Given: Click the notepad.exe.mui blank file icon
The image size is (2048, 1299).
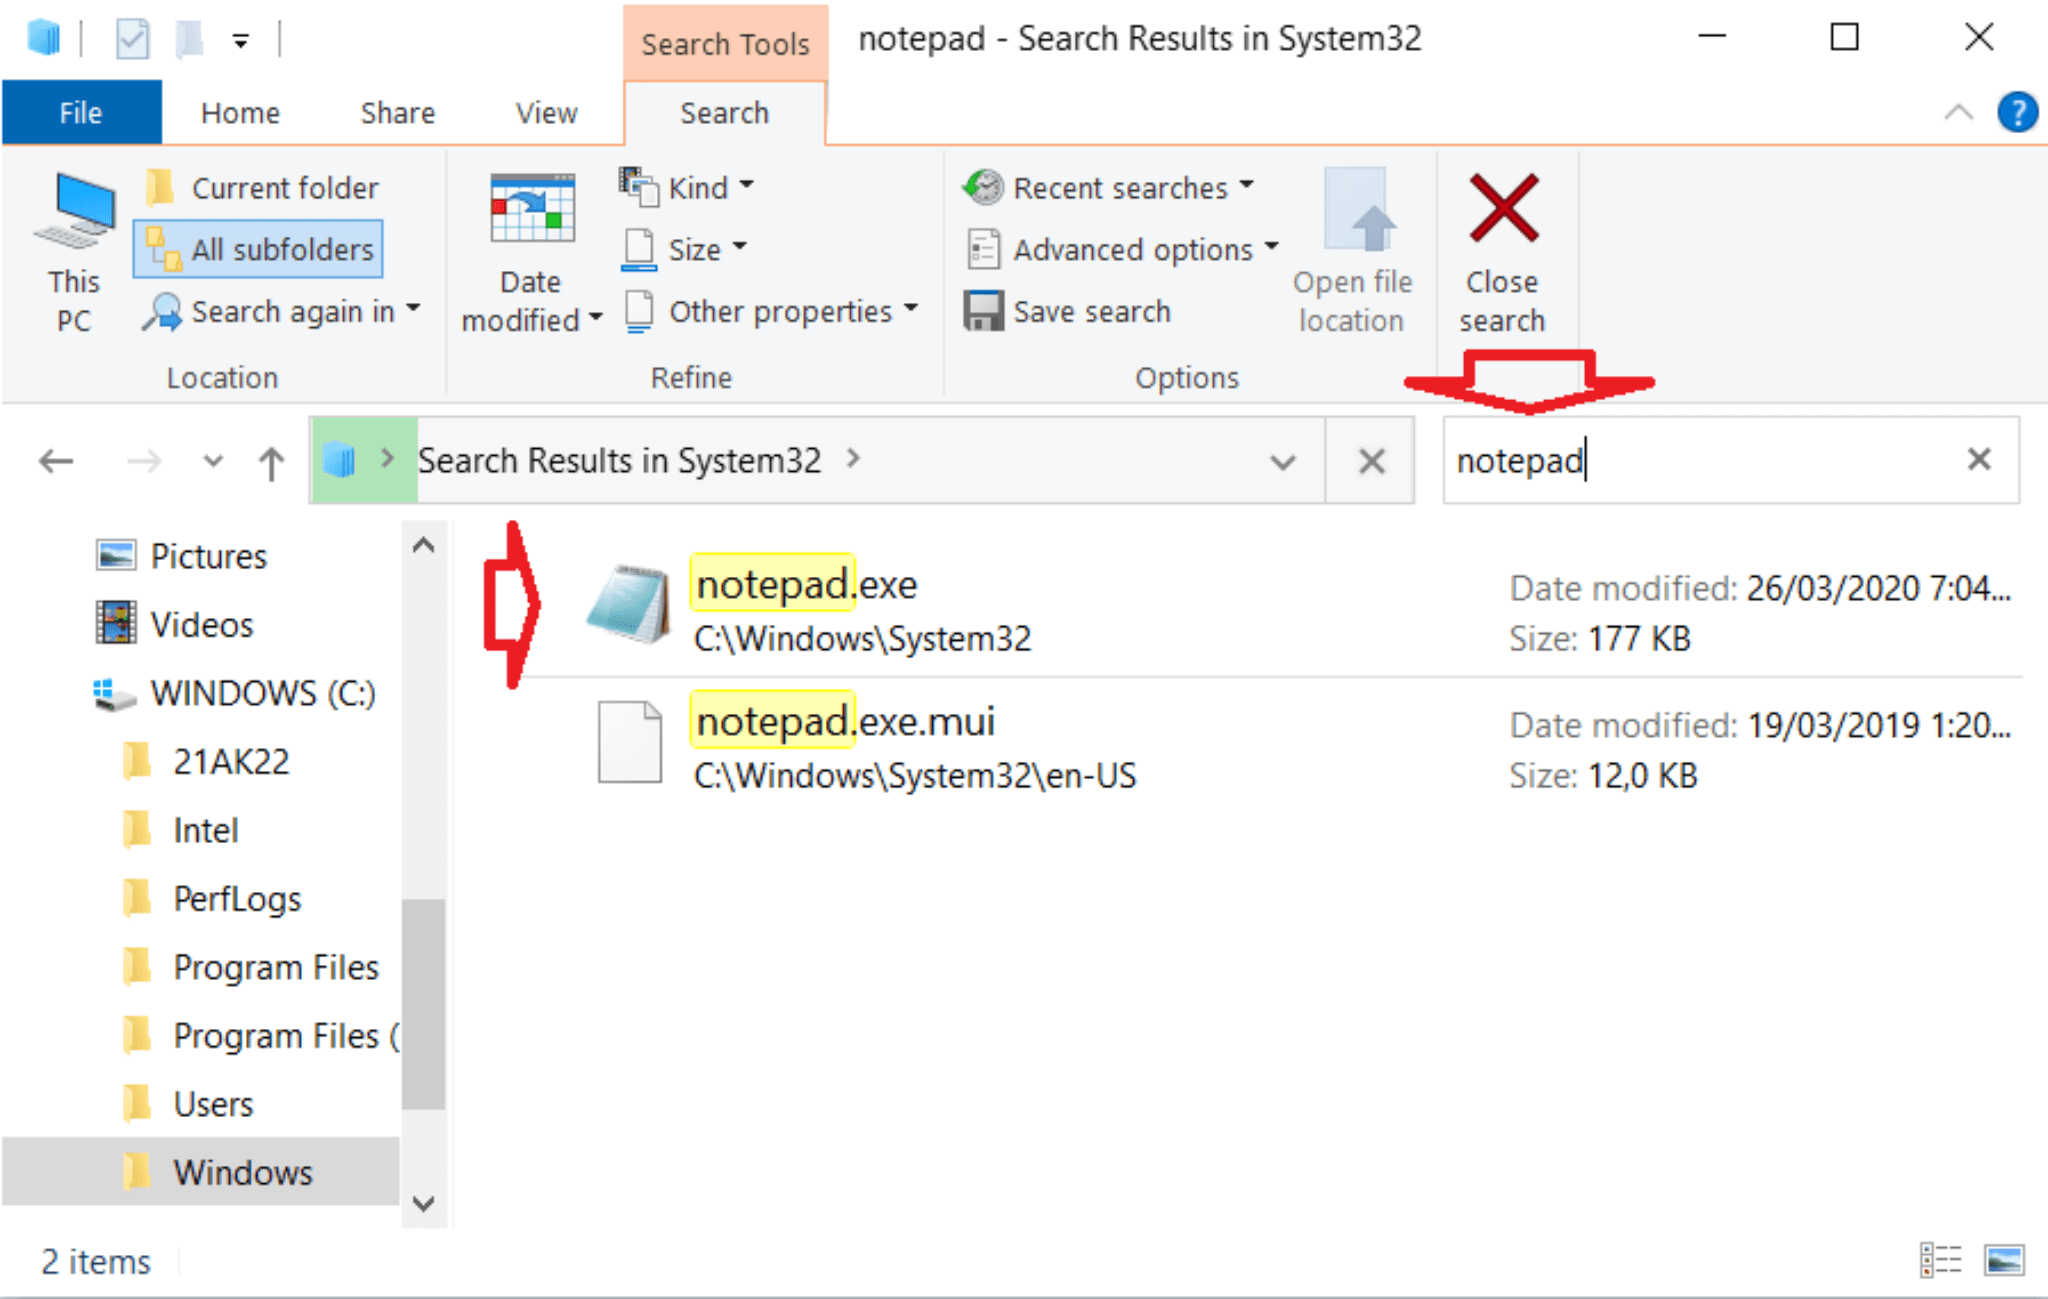Looking at the screenshot, I should click(629, 741).
